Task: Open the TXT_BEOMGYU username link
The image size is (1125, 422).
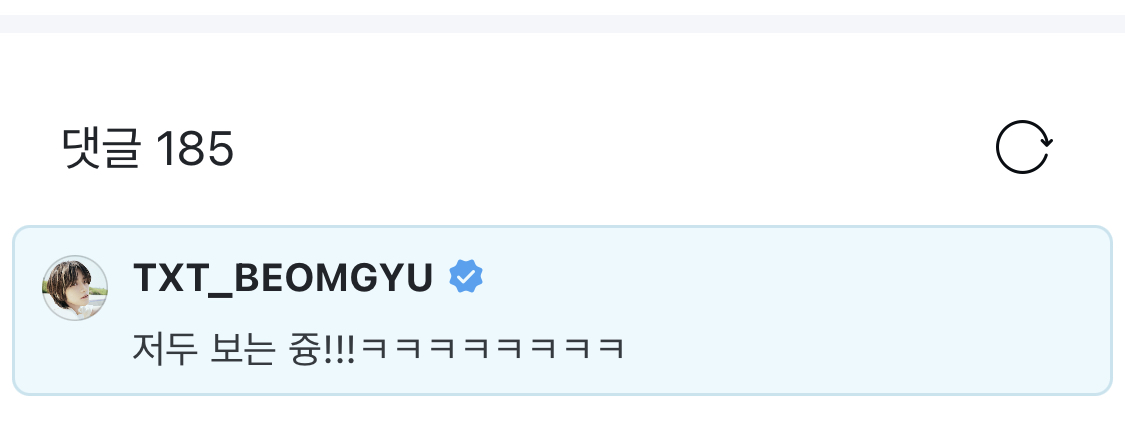Action: (x=283, y=278)
